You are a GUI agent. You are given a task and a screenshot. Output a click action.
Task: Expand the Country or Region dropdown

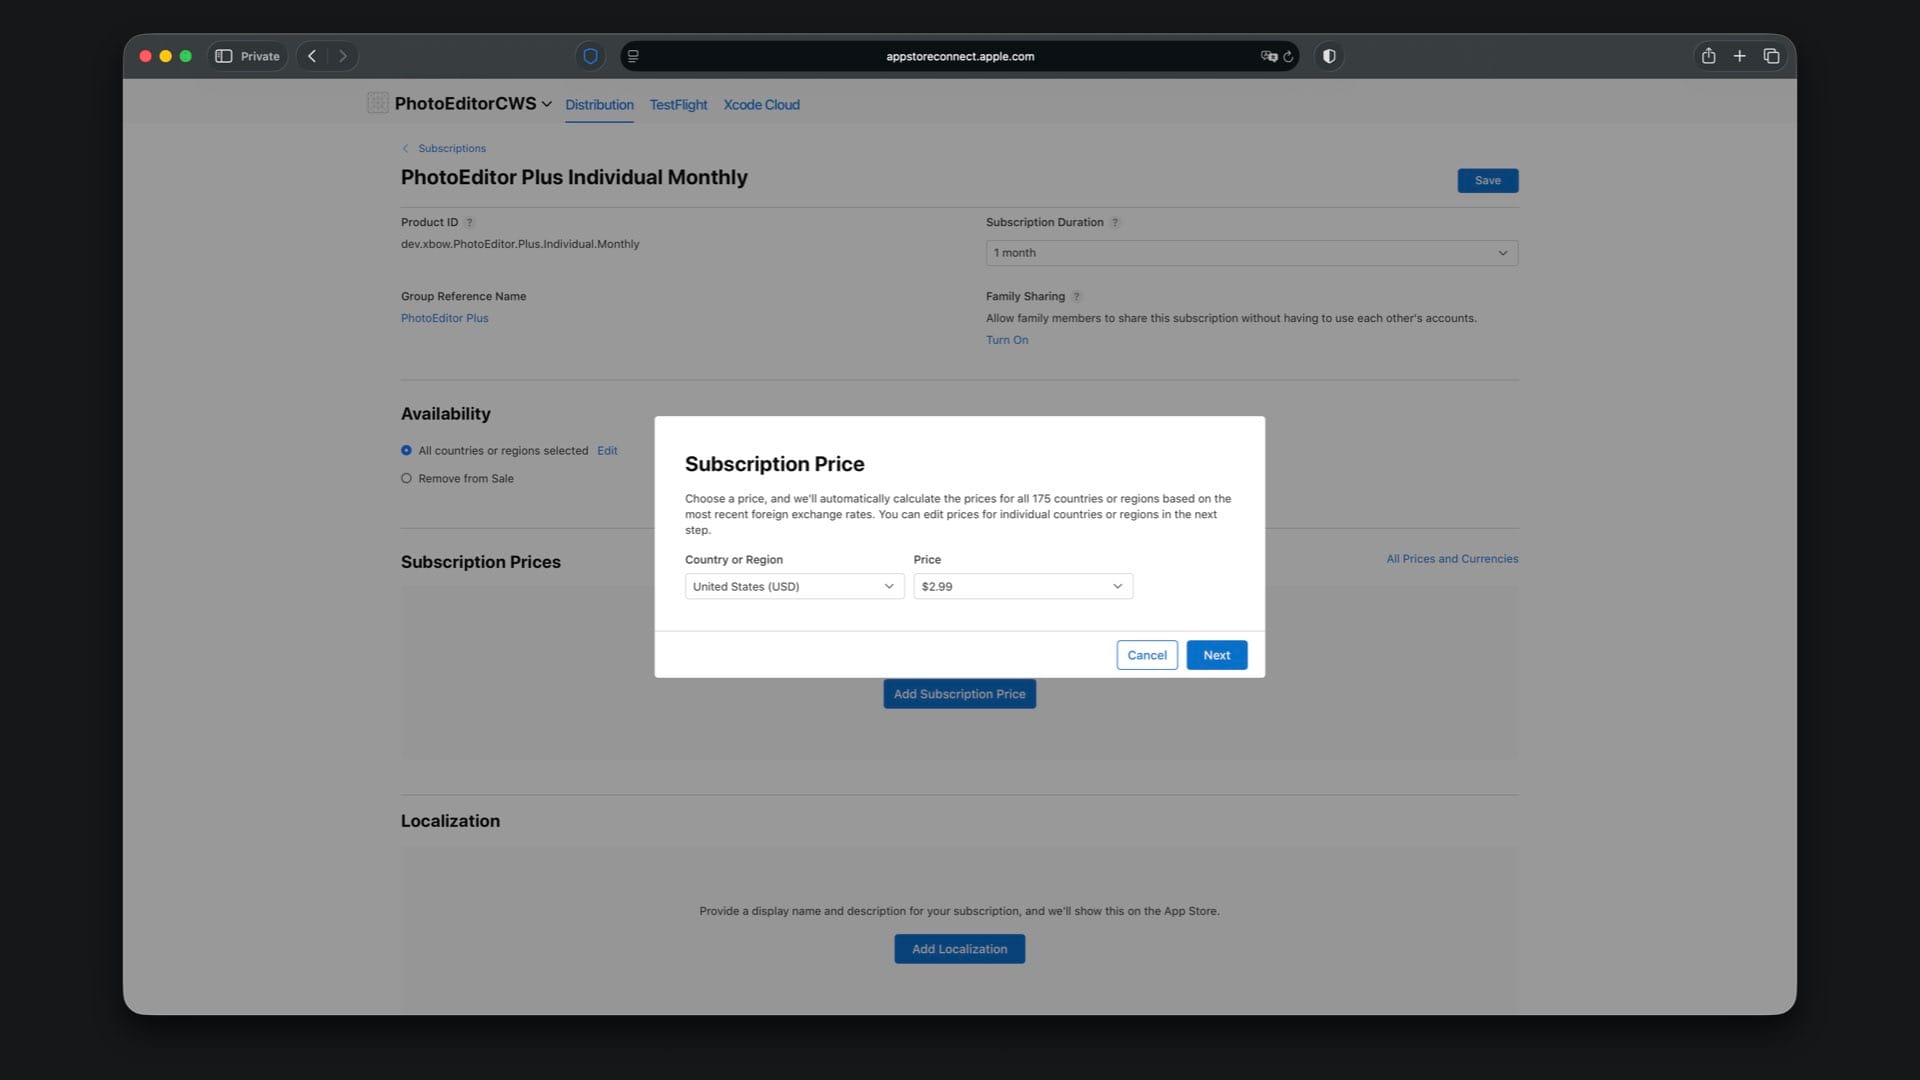[x=794, y=586]
